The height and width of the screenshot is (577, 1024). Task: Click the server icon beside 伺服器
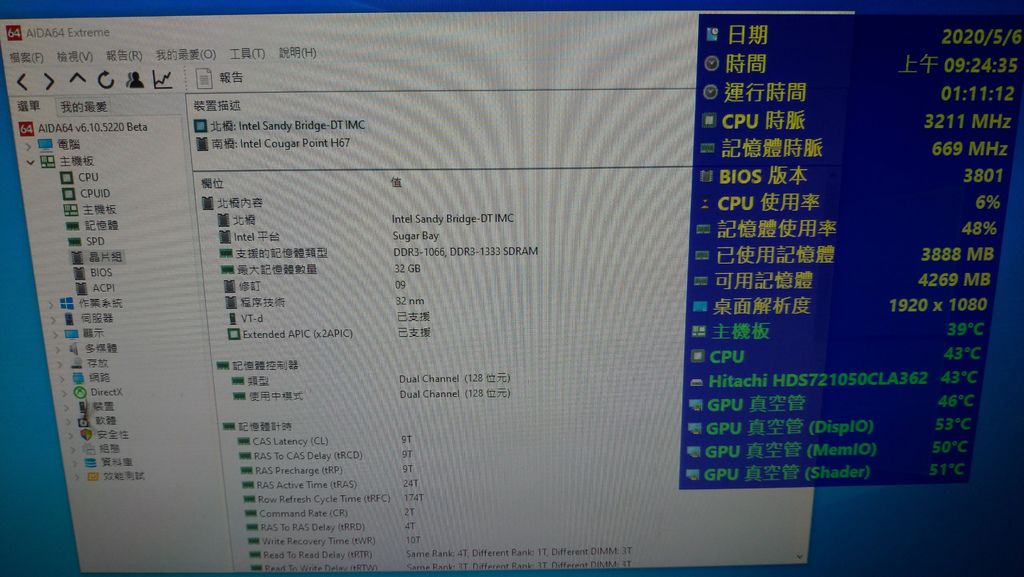pos(69,319)
